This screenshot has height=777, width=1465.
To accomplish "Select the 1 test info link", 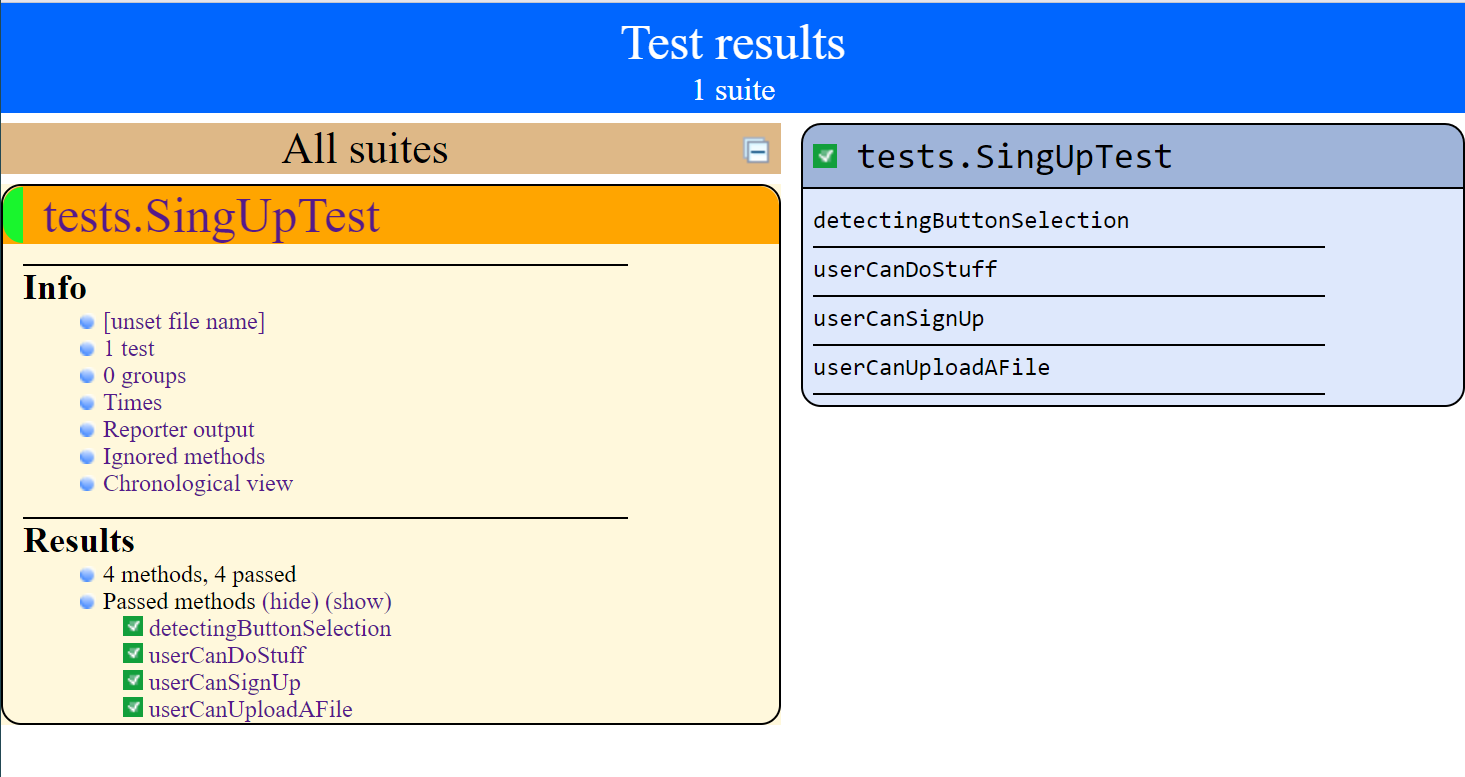I will (129, 349).
